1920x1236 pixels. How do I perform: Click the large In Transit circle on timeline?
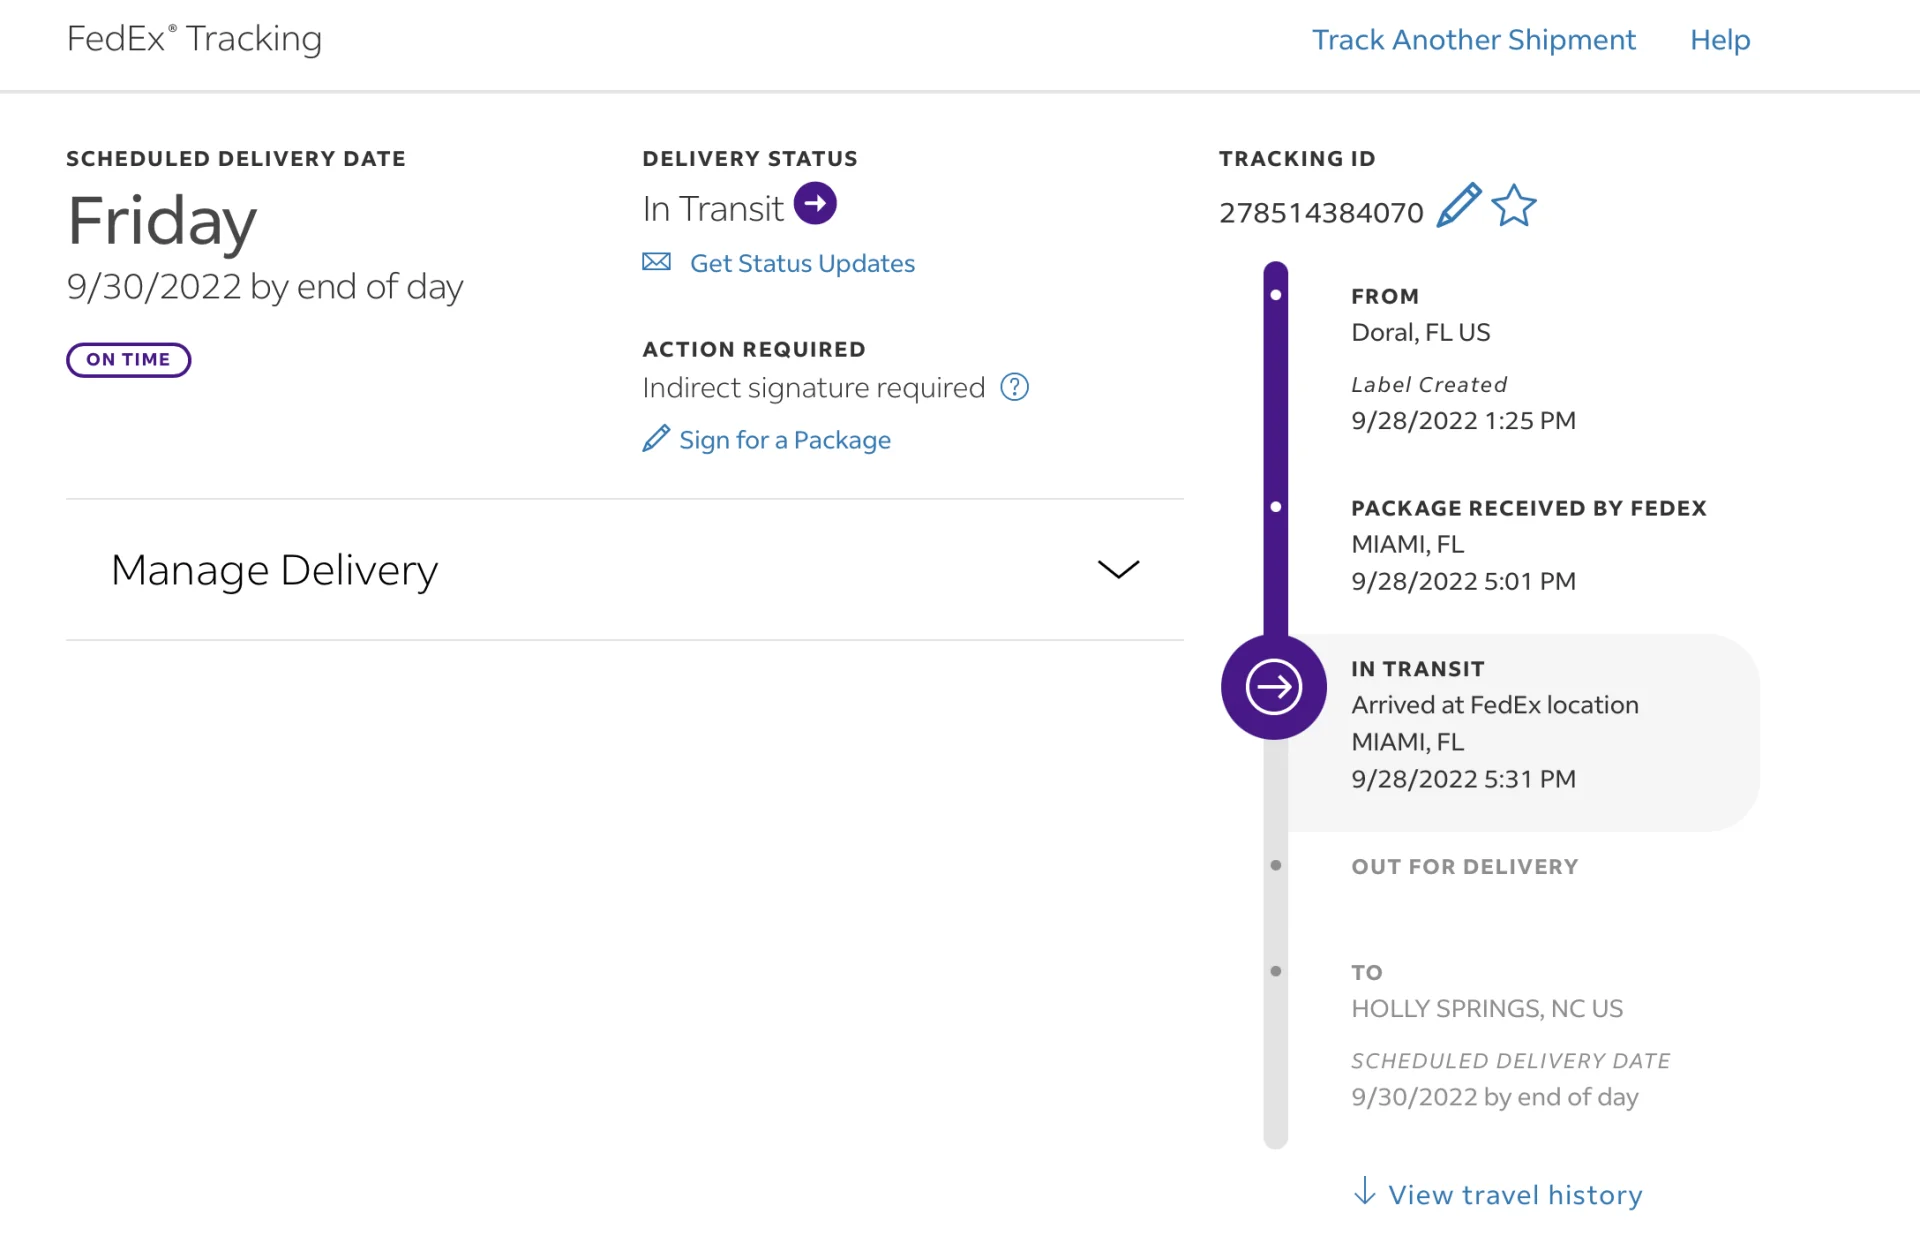point(1273,687)
